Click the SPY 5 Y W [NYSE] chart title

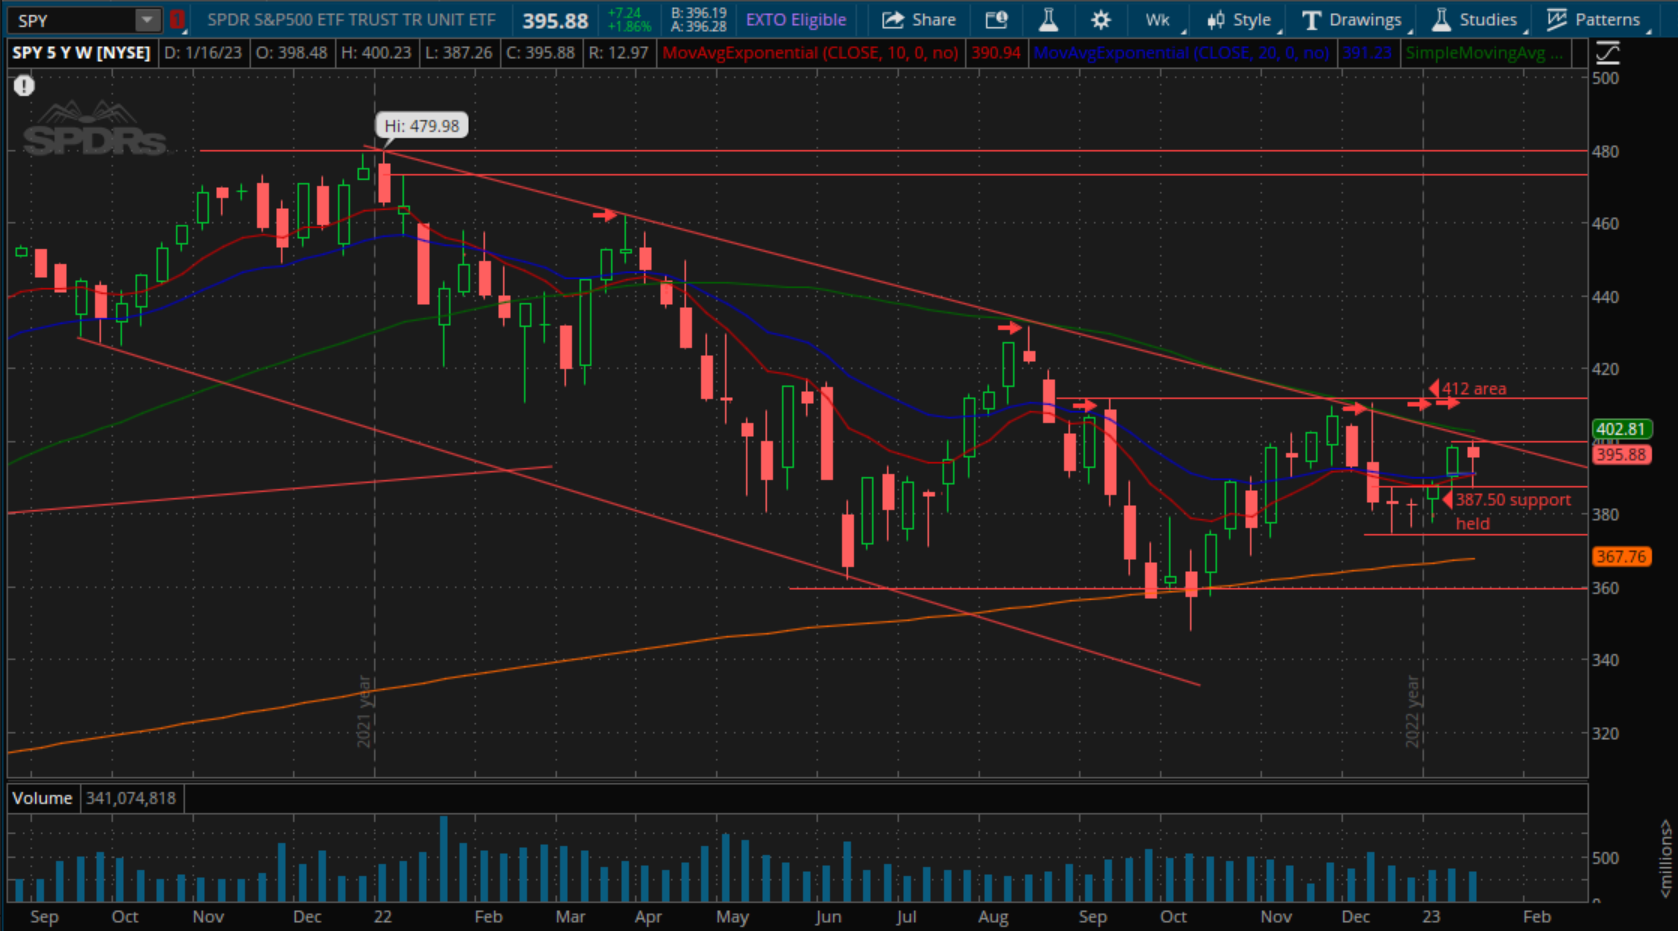click(81, 53)
